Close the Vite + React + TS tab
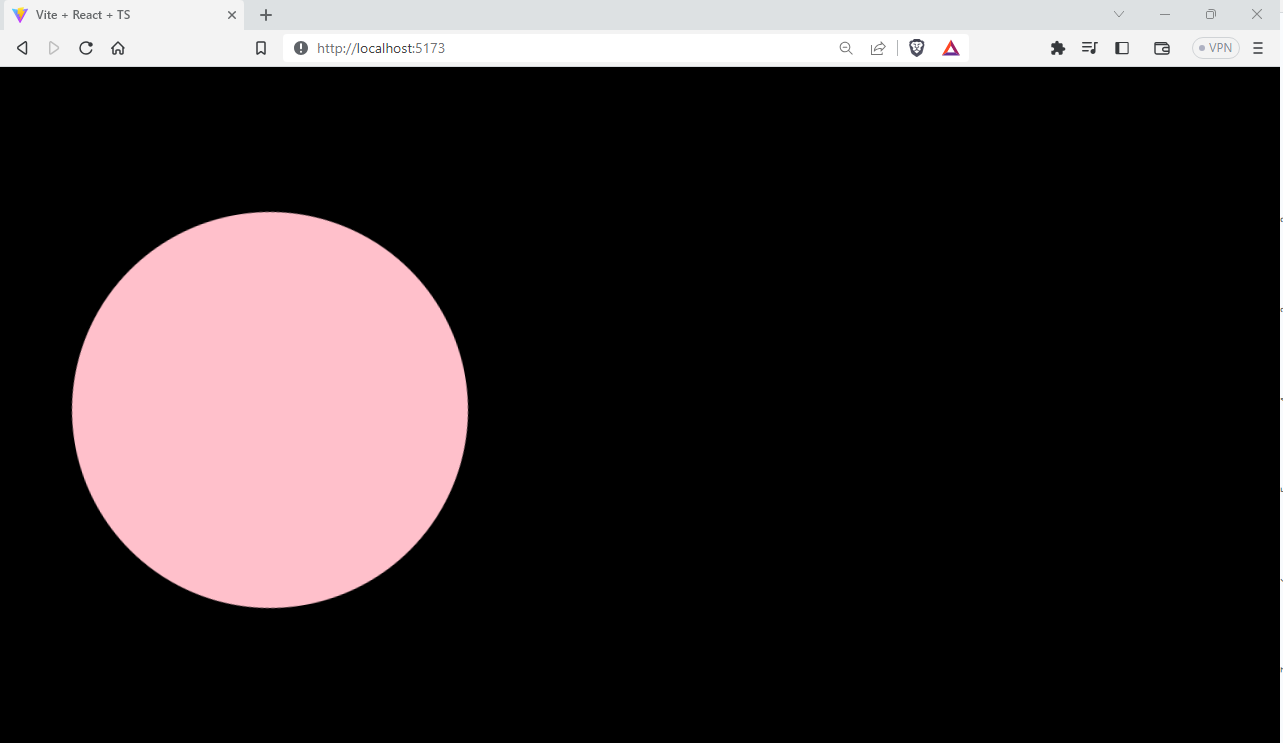 [232, 15]
